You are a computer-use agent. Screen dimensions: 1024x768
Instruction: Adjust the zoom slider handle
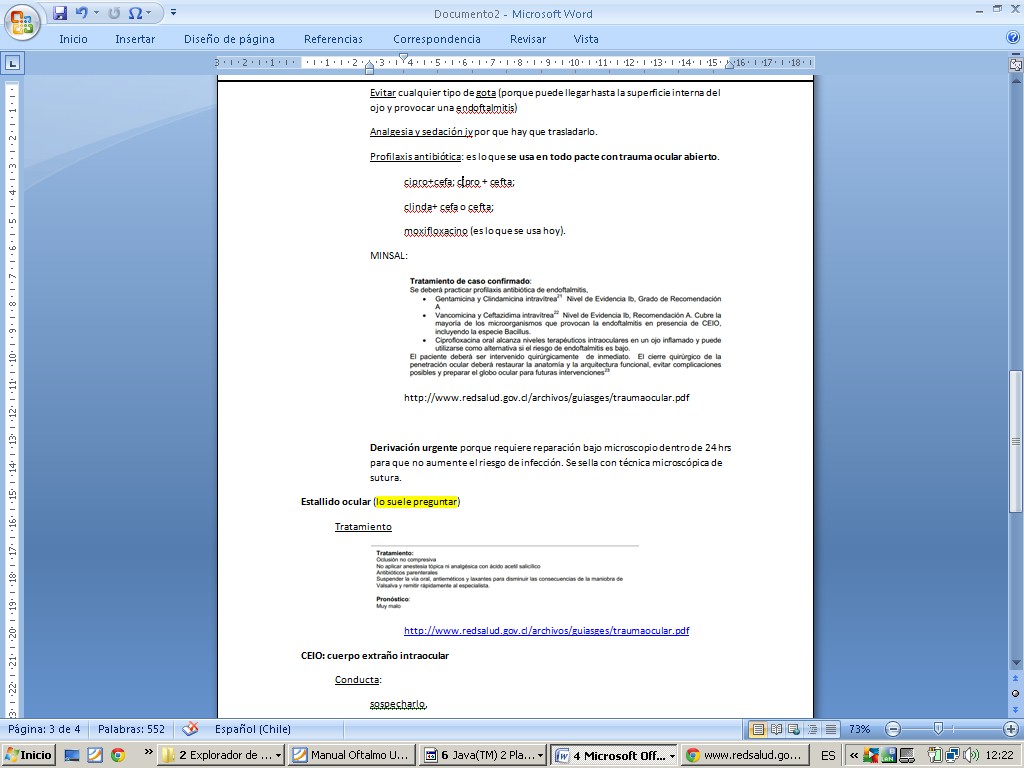[x=937, y=729]
